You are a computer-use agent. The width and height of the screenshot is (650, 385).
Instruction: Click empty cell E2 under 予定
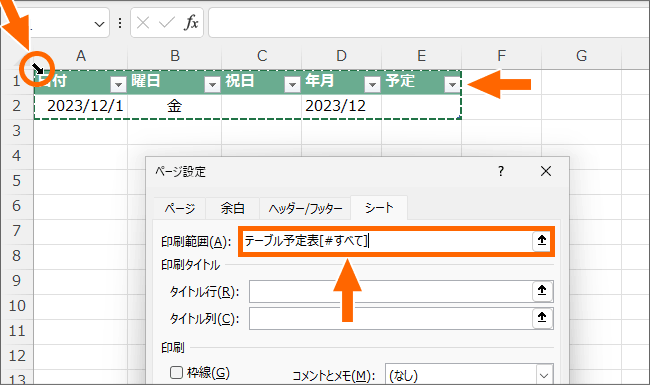(x=422, y=106)
